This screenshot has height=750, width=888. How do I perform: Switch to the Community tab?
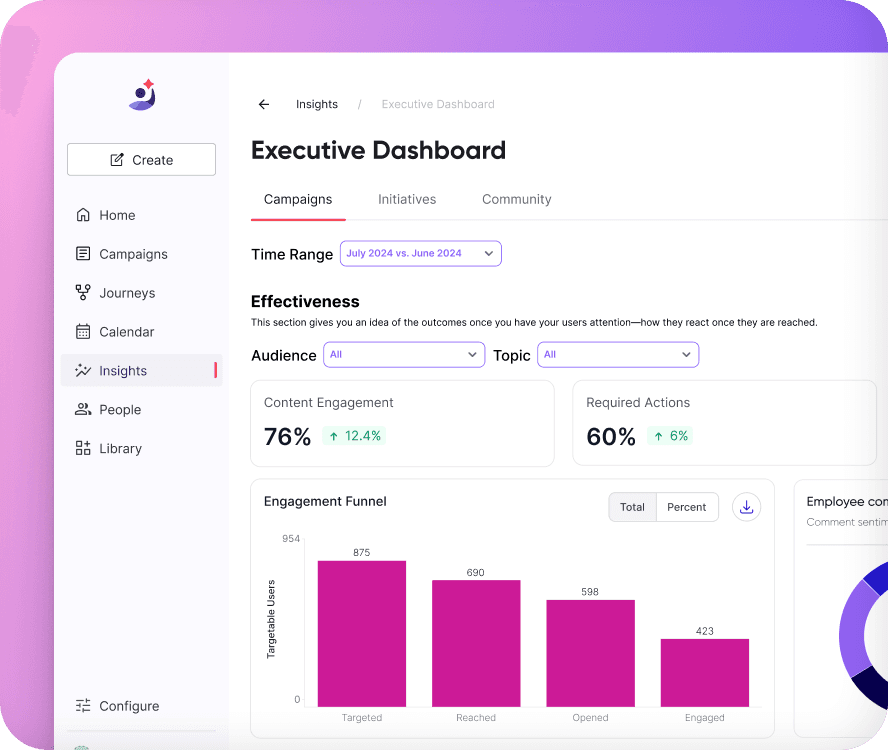coord(516,199)
